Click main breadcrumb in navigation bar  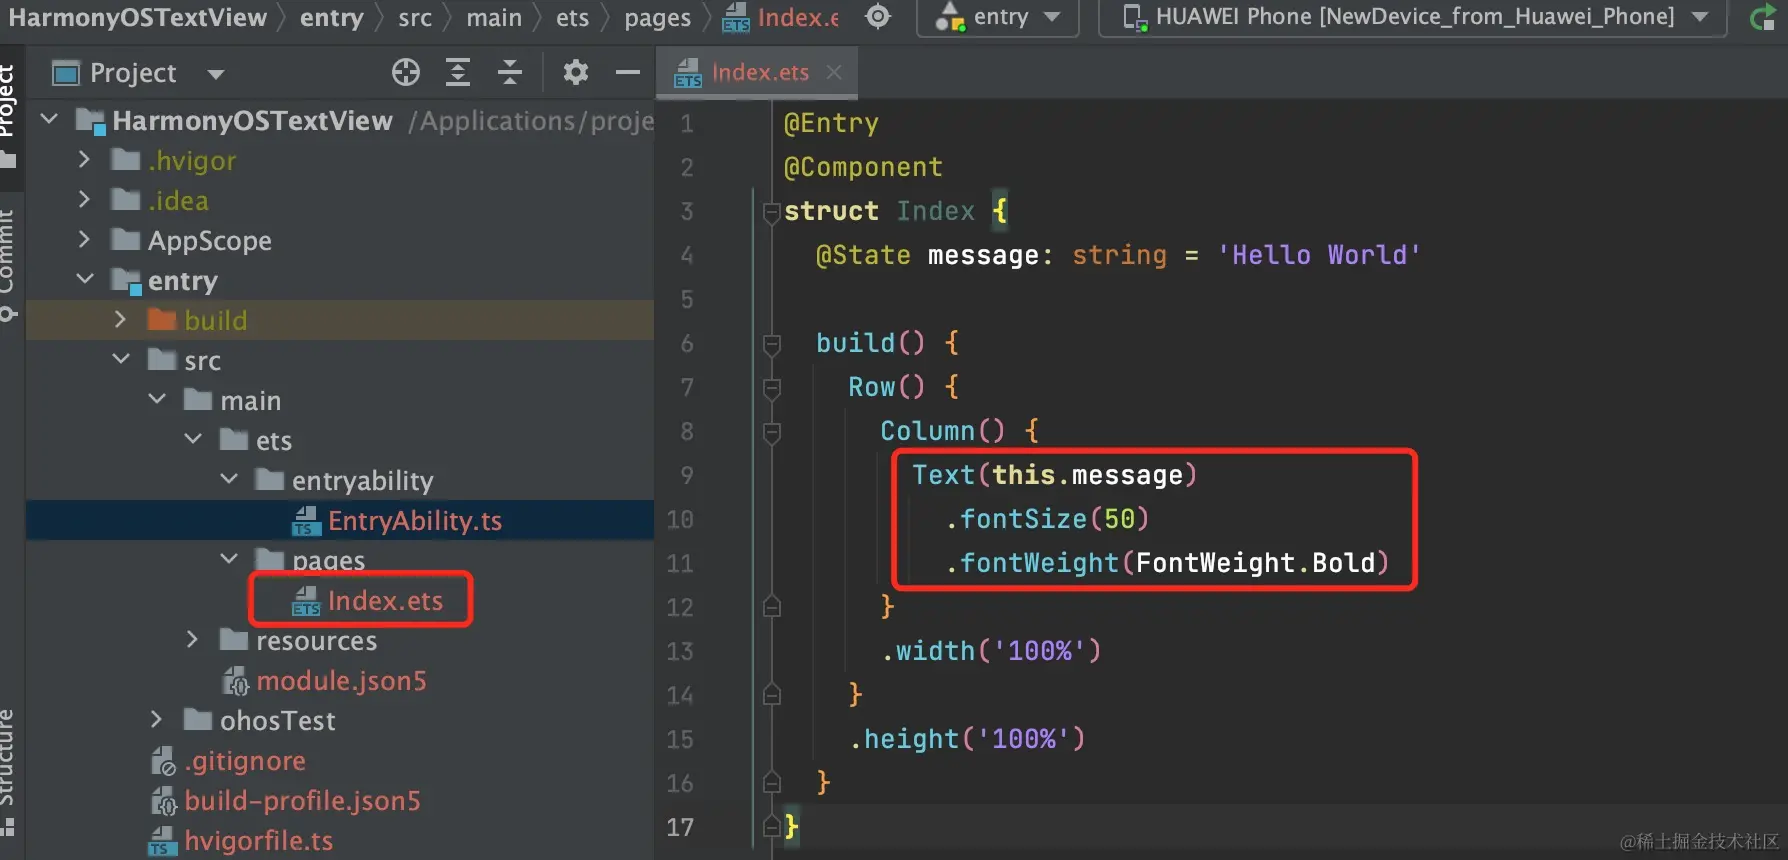click(x=494, y=18)
